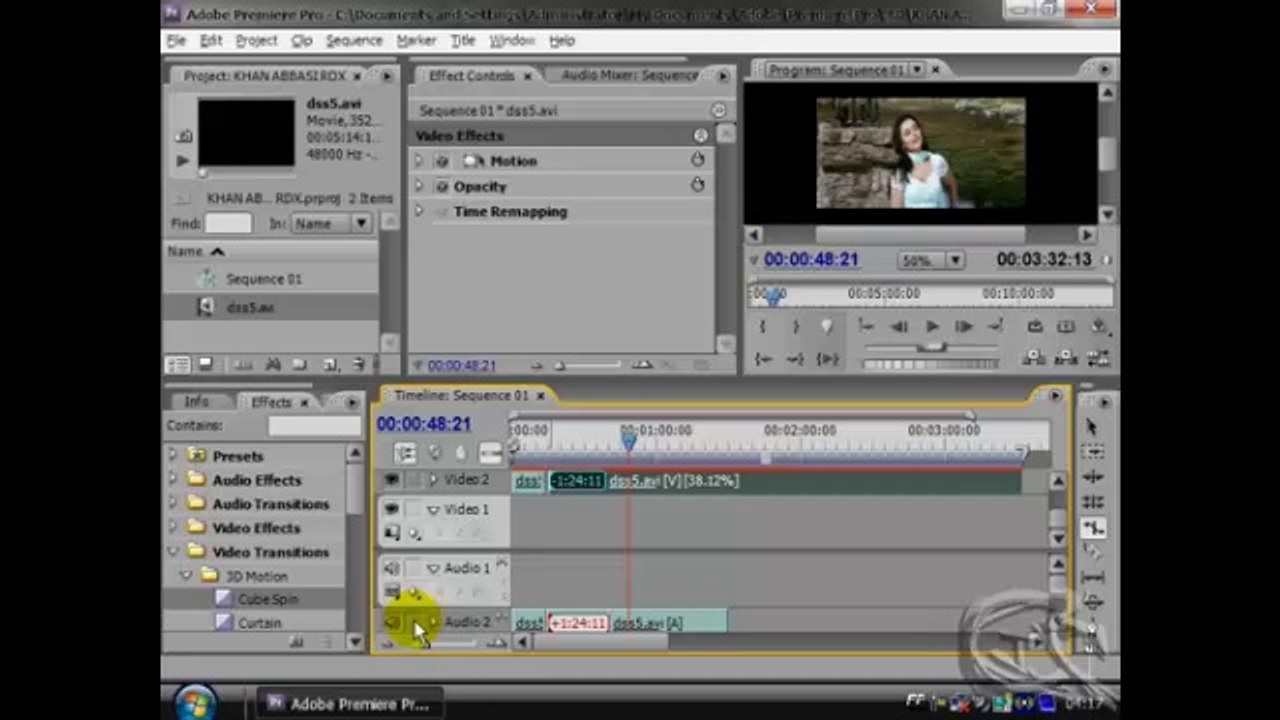
Task: Click the Windows Start button
Action: pyautogui.click(x=194, y=703)
